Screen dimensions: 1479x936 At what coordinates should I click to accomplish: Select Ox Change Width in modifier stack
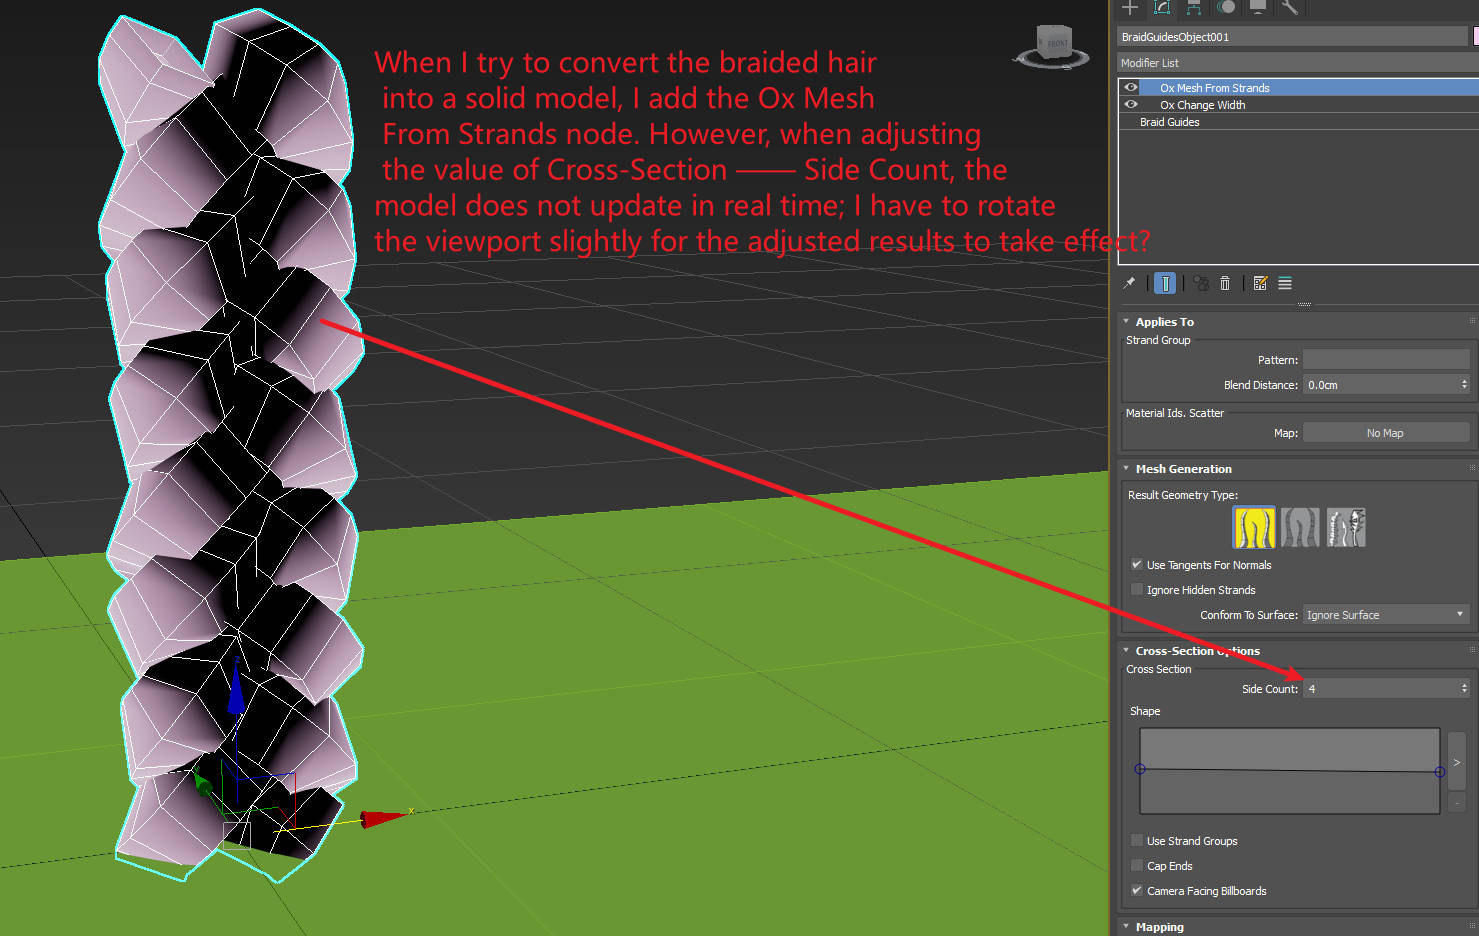coord(1202,105)
